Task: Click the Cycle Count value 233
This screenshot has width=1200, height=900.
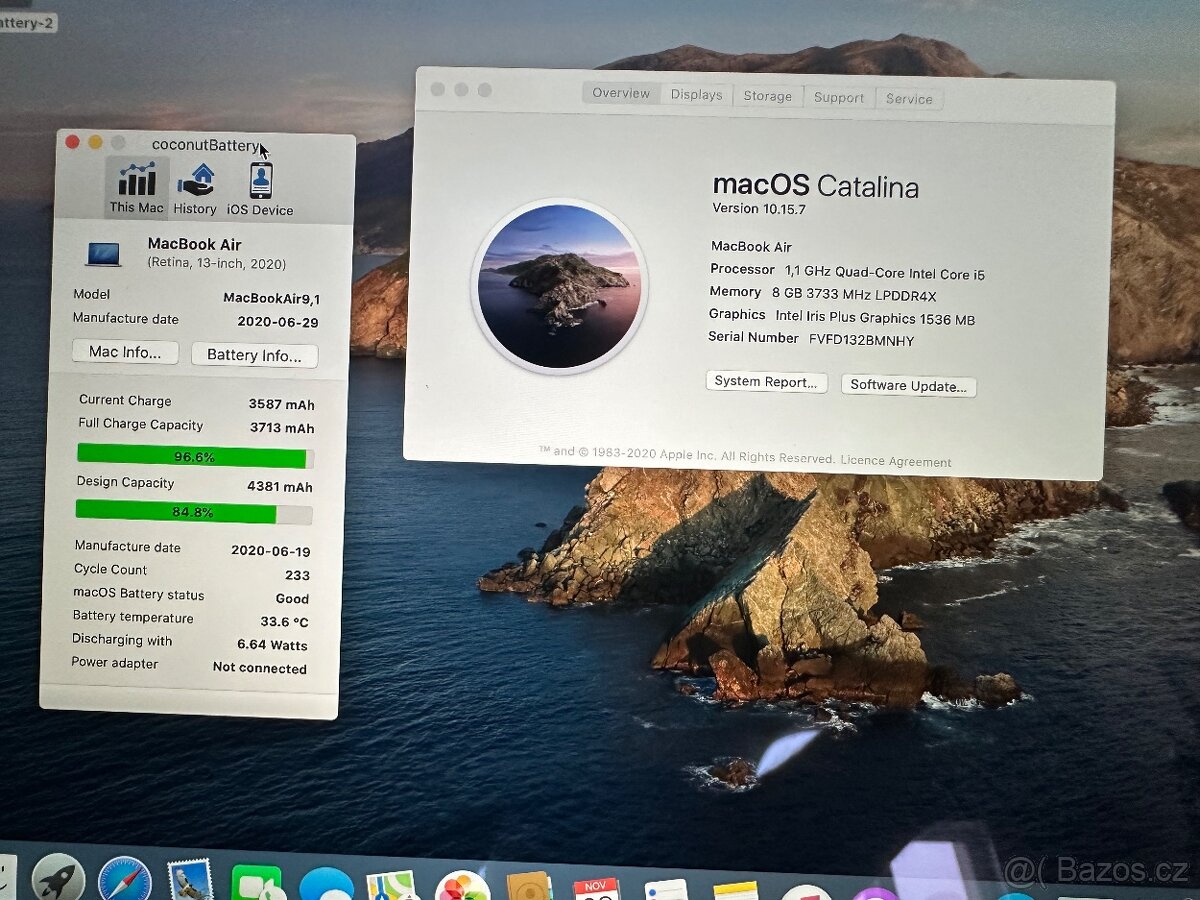Action: [299, 575]
